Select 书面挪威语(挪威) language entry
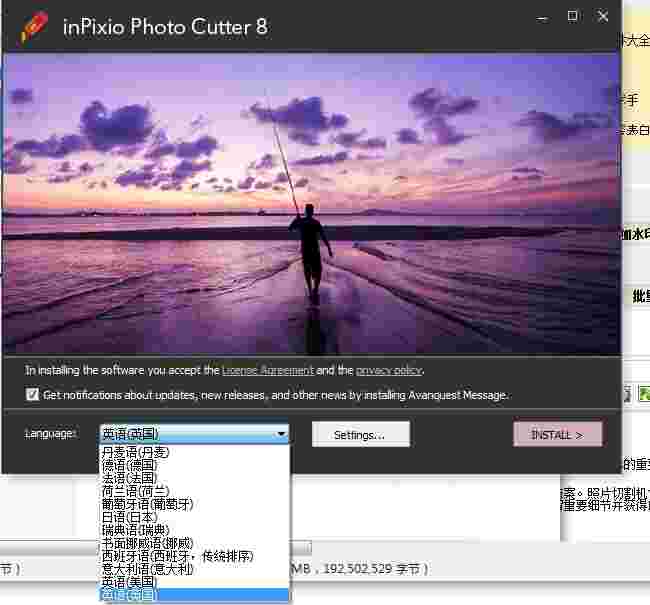Viewport: 650px width, 605px height. coord(194,543)
